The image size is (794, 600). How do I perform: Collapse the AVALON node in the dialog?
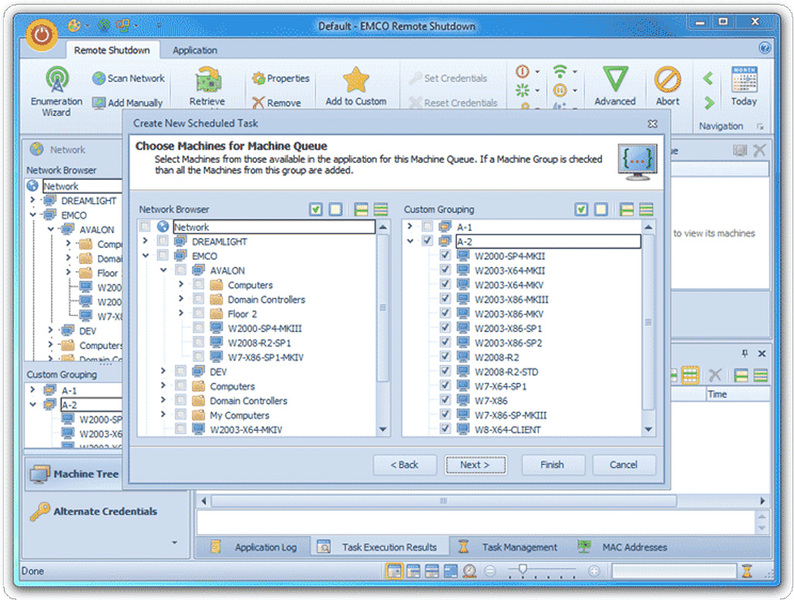(x=164, y=270)
